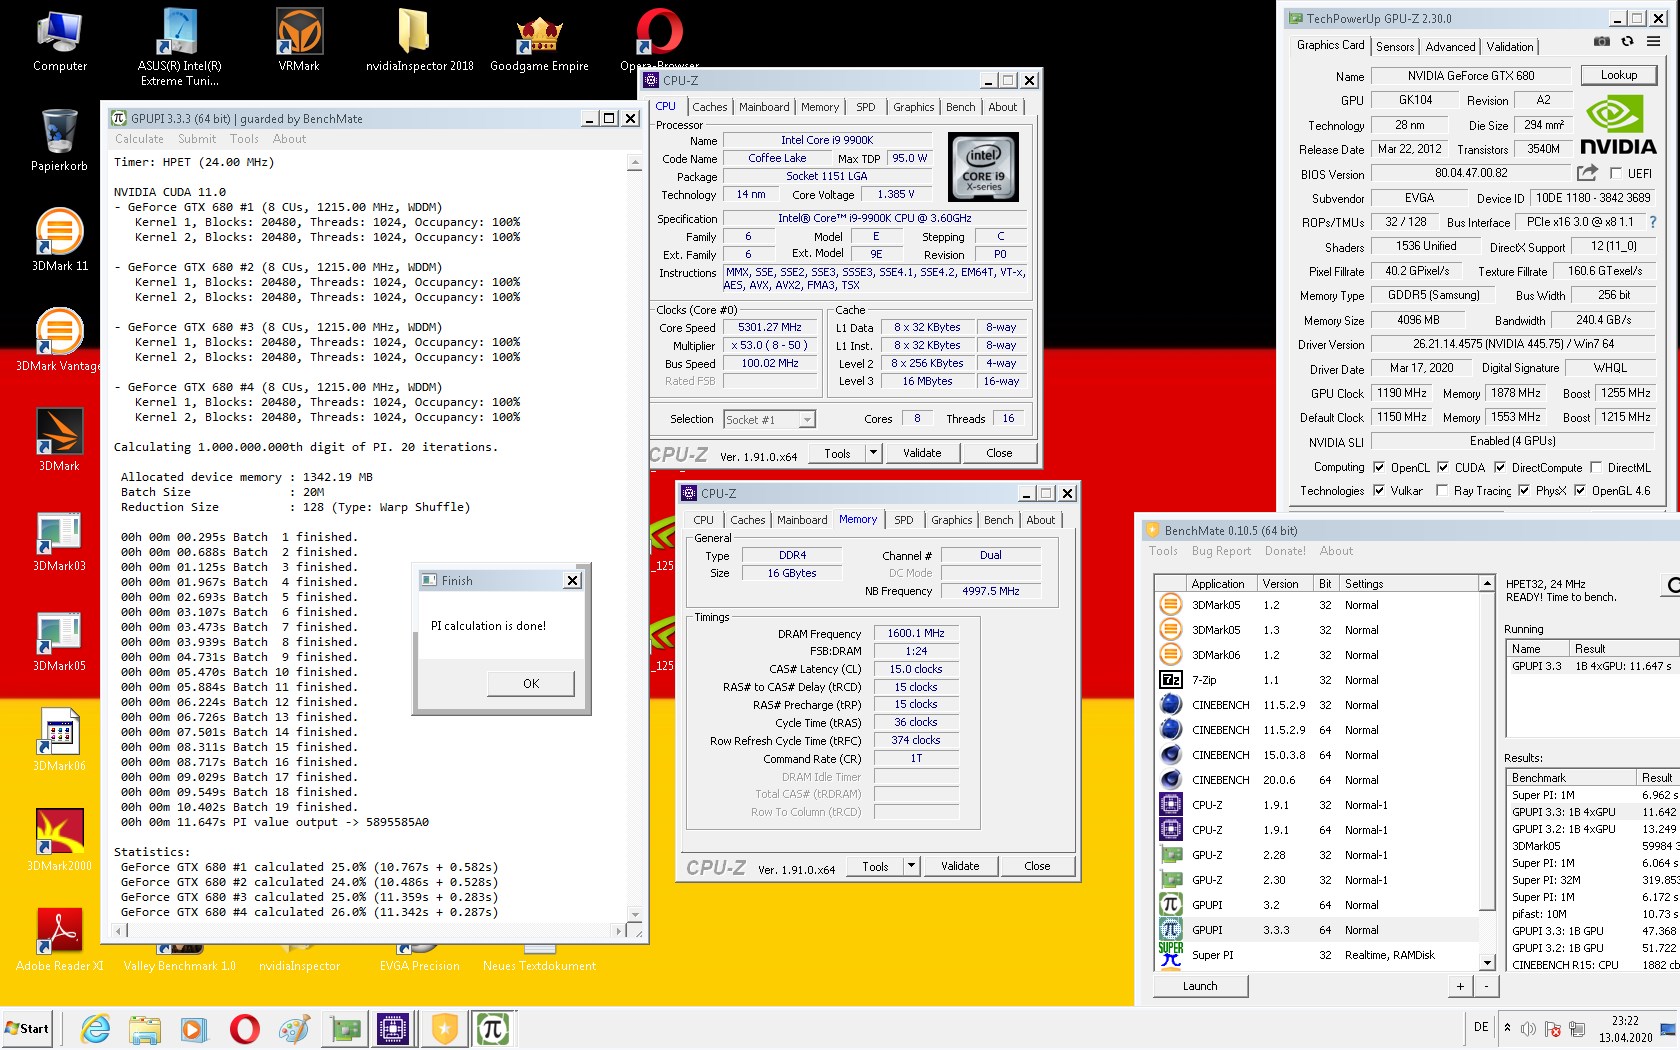Switch to the Sensors tab in GPU-Z

coord(1395,47)
